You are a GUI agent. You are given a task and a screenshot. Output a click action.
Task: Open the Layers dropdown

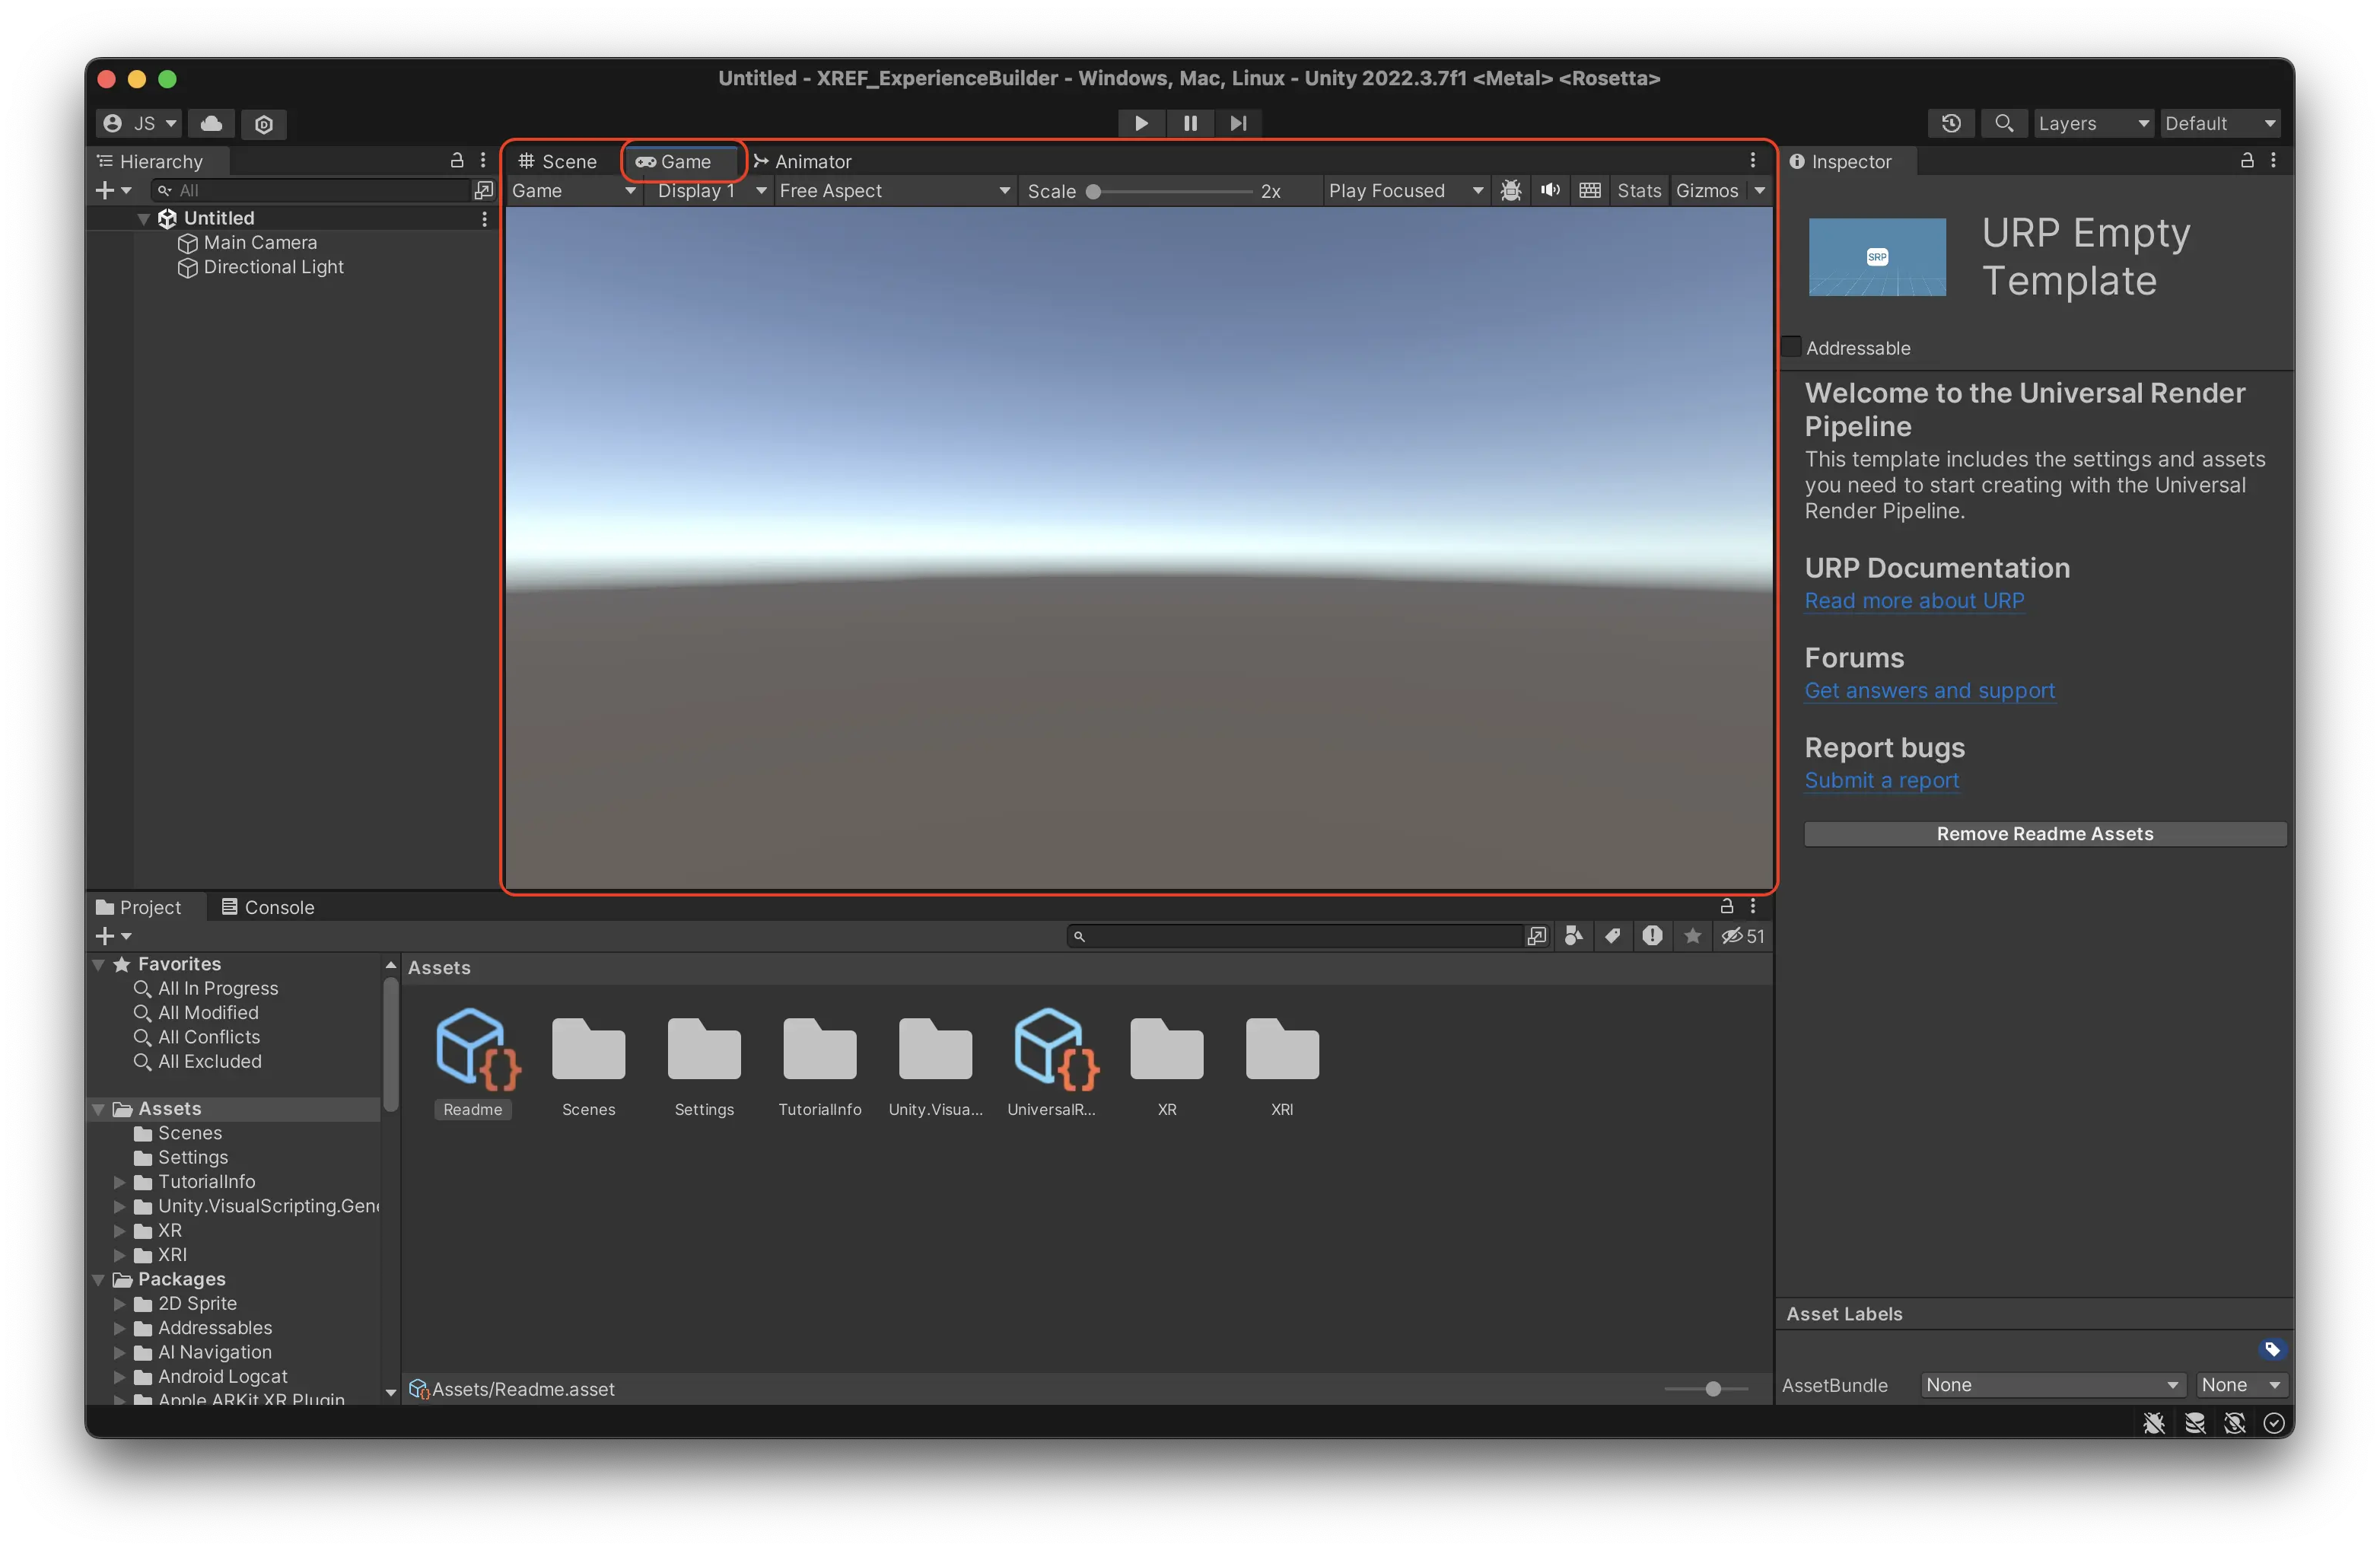click(2092, 123)
